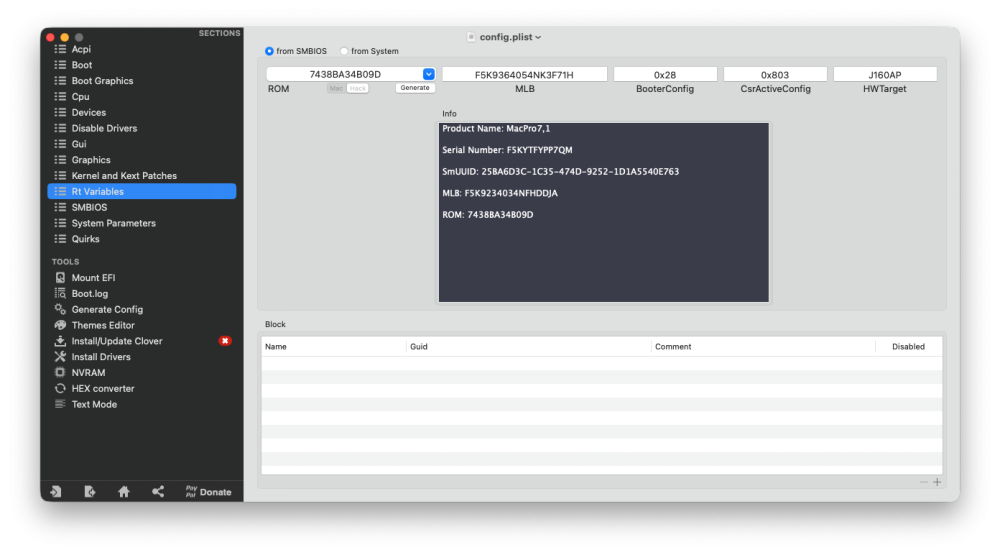The height and width of the screenshot is (555, 1000).
Task: Click the CsrActiveConfig field
Action: tap(775, 75)
